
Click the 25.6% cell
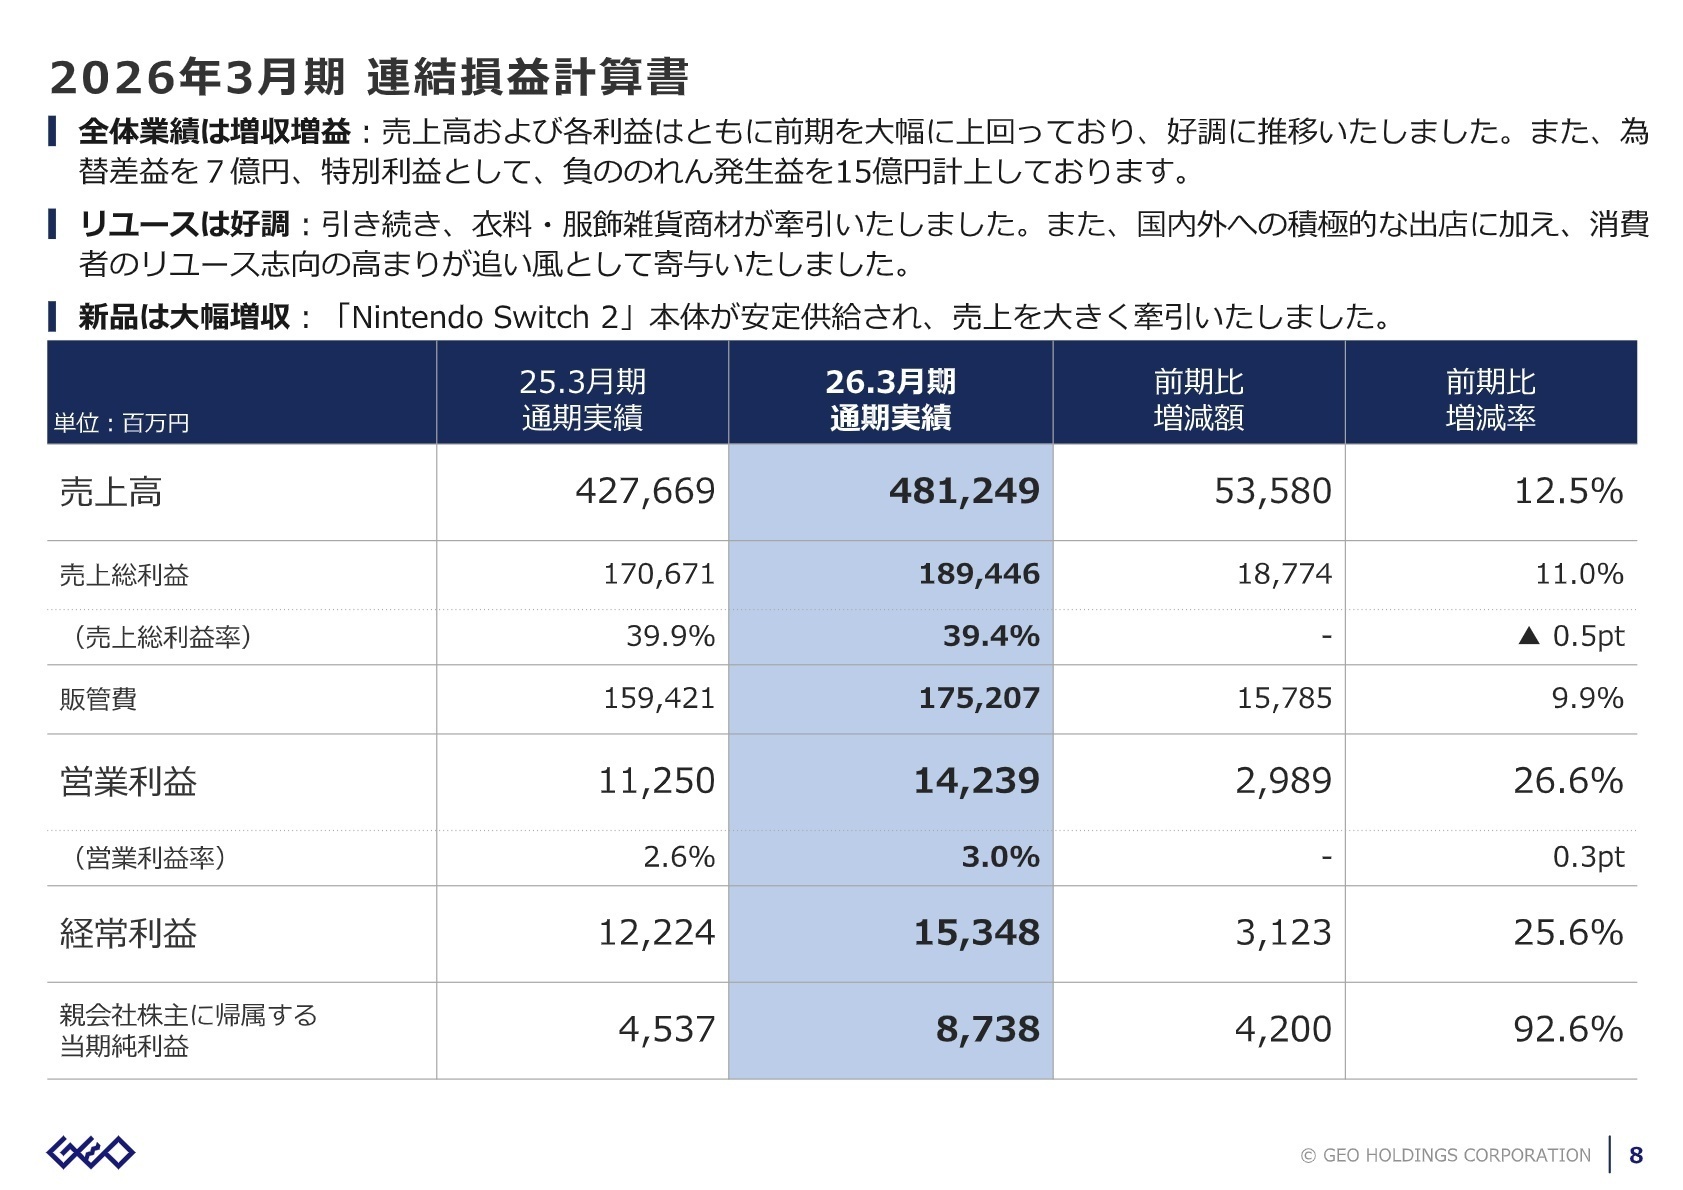tap(1568, 933)
